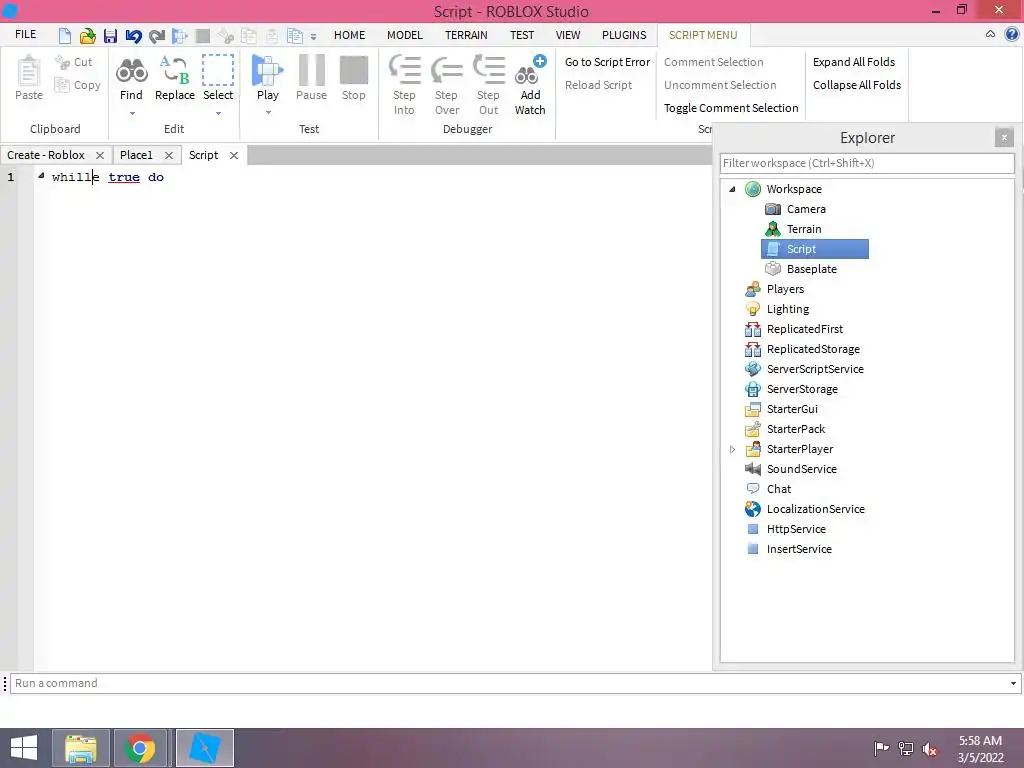Collapse the ribbon with the caret icon
1024x768 pixels.
click(x=990, y=35)
